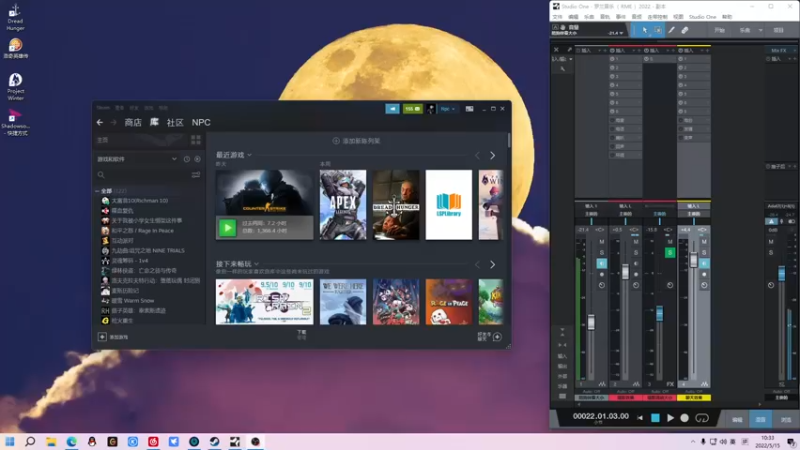Open the 社区 tab in Steam
Screen dimensions: 800x450
tap(175, 122)
